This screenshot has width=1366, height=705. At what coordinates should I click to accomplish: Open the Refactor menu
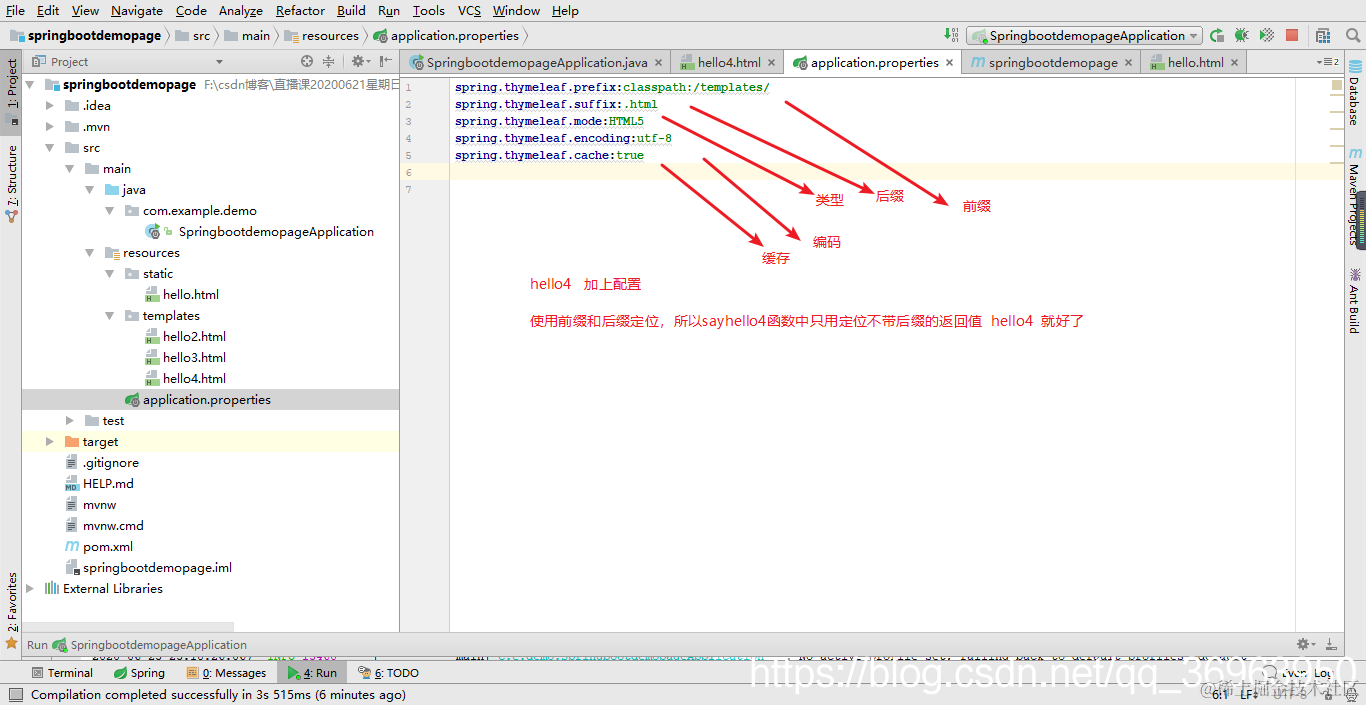tap(300, 10)
